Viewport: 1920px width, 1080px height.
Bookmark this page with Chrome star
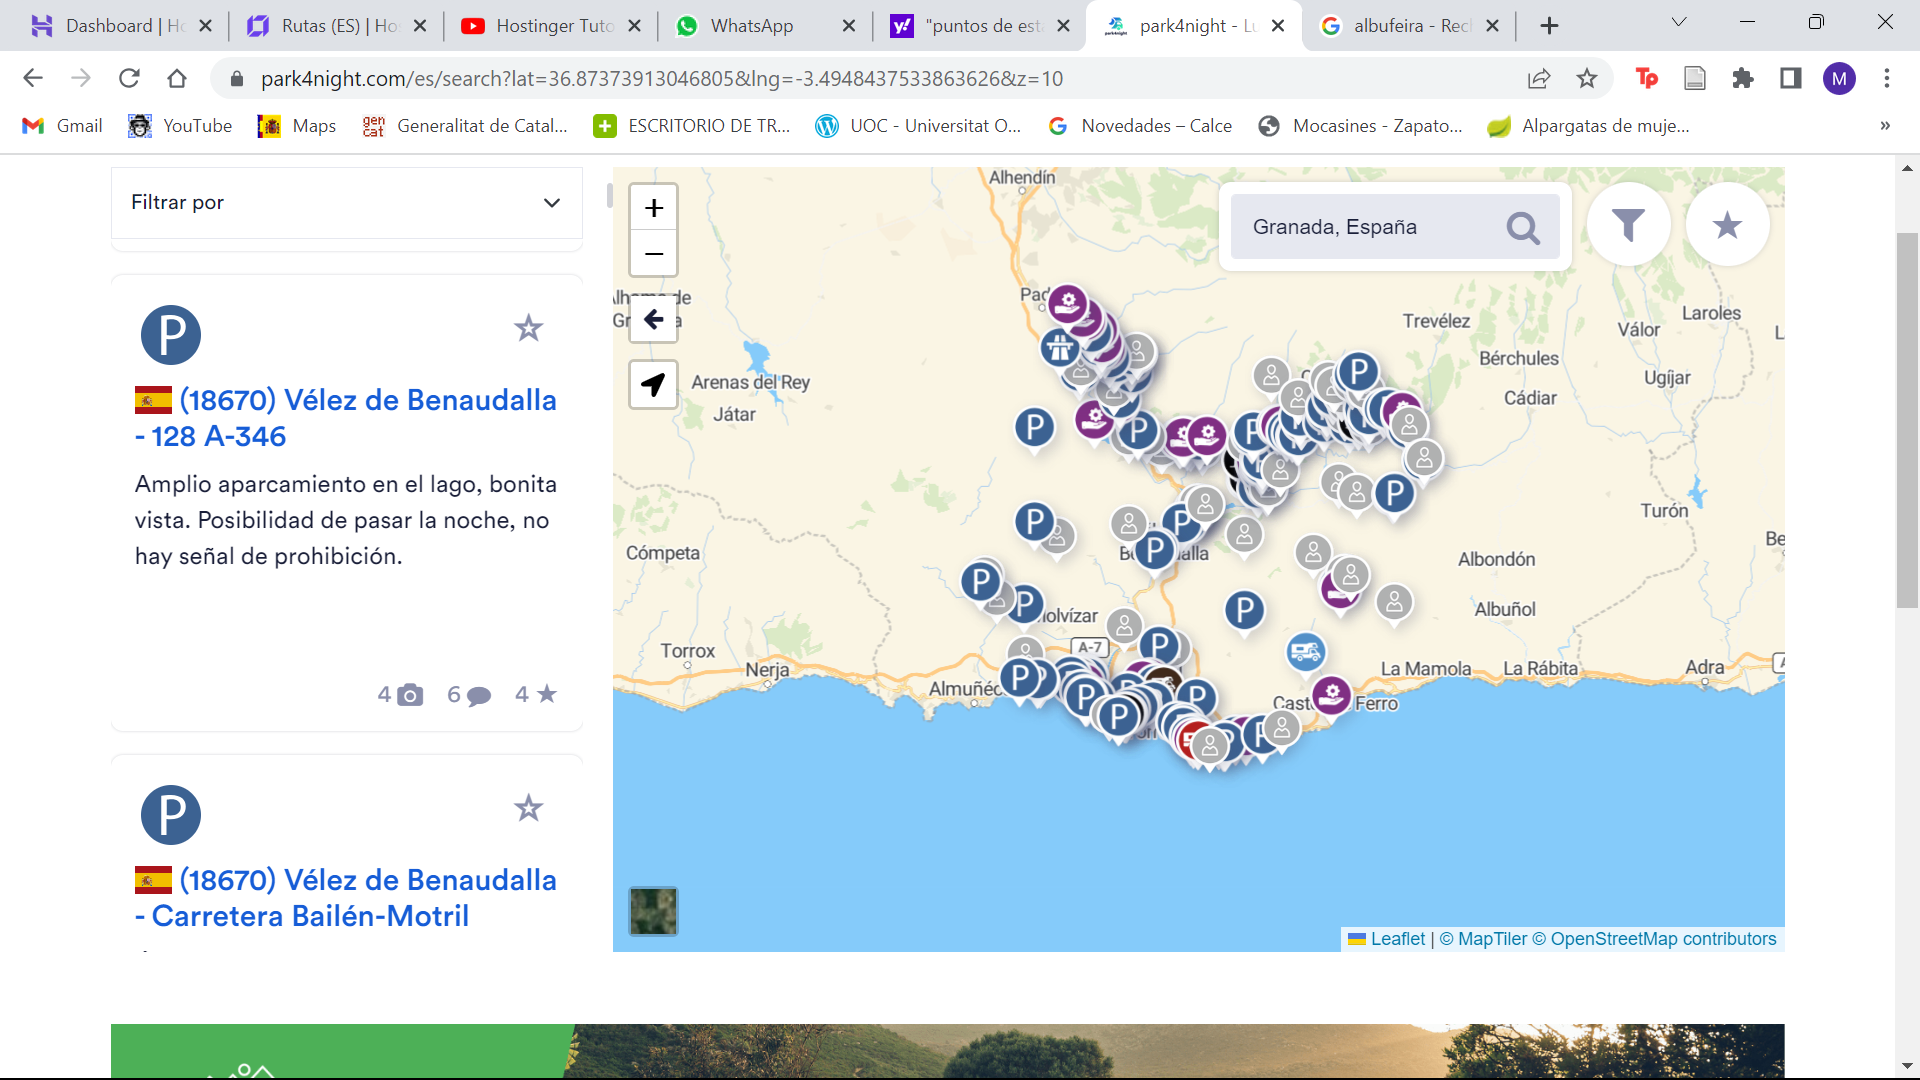point(1587,79)
